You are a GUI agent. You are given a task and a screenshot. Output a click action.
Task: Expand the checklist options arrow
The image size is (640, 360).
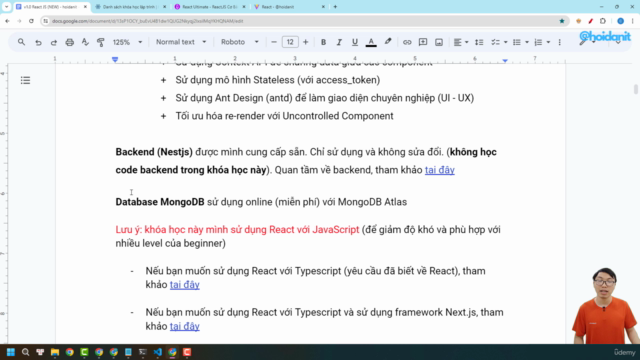505,42
